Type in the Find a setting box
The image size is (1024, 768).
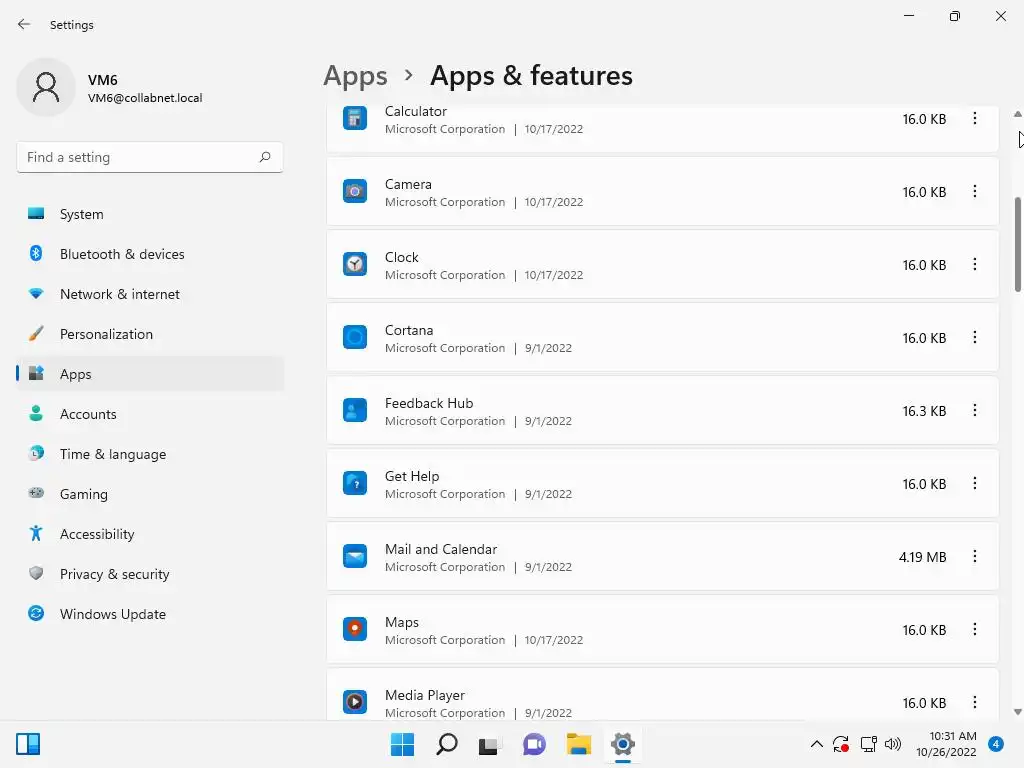(138, 157)
